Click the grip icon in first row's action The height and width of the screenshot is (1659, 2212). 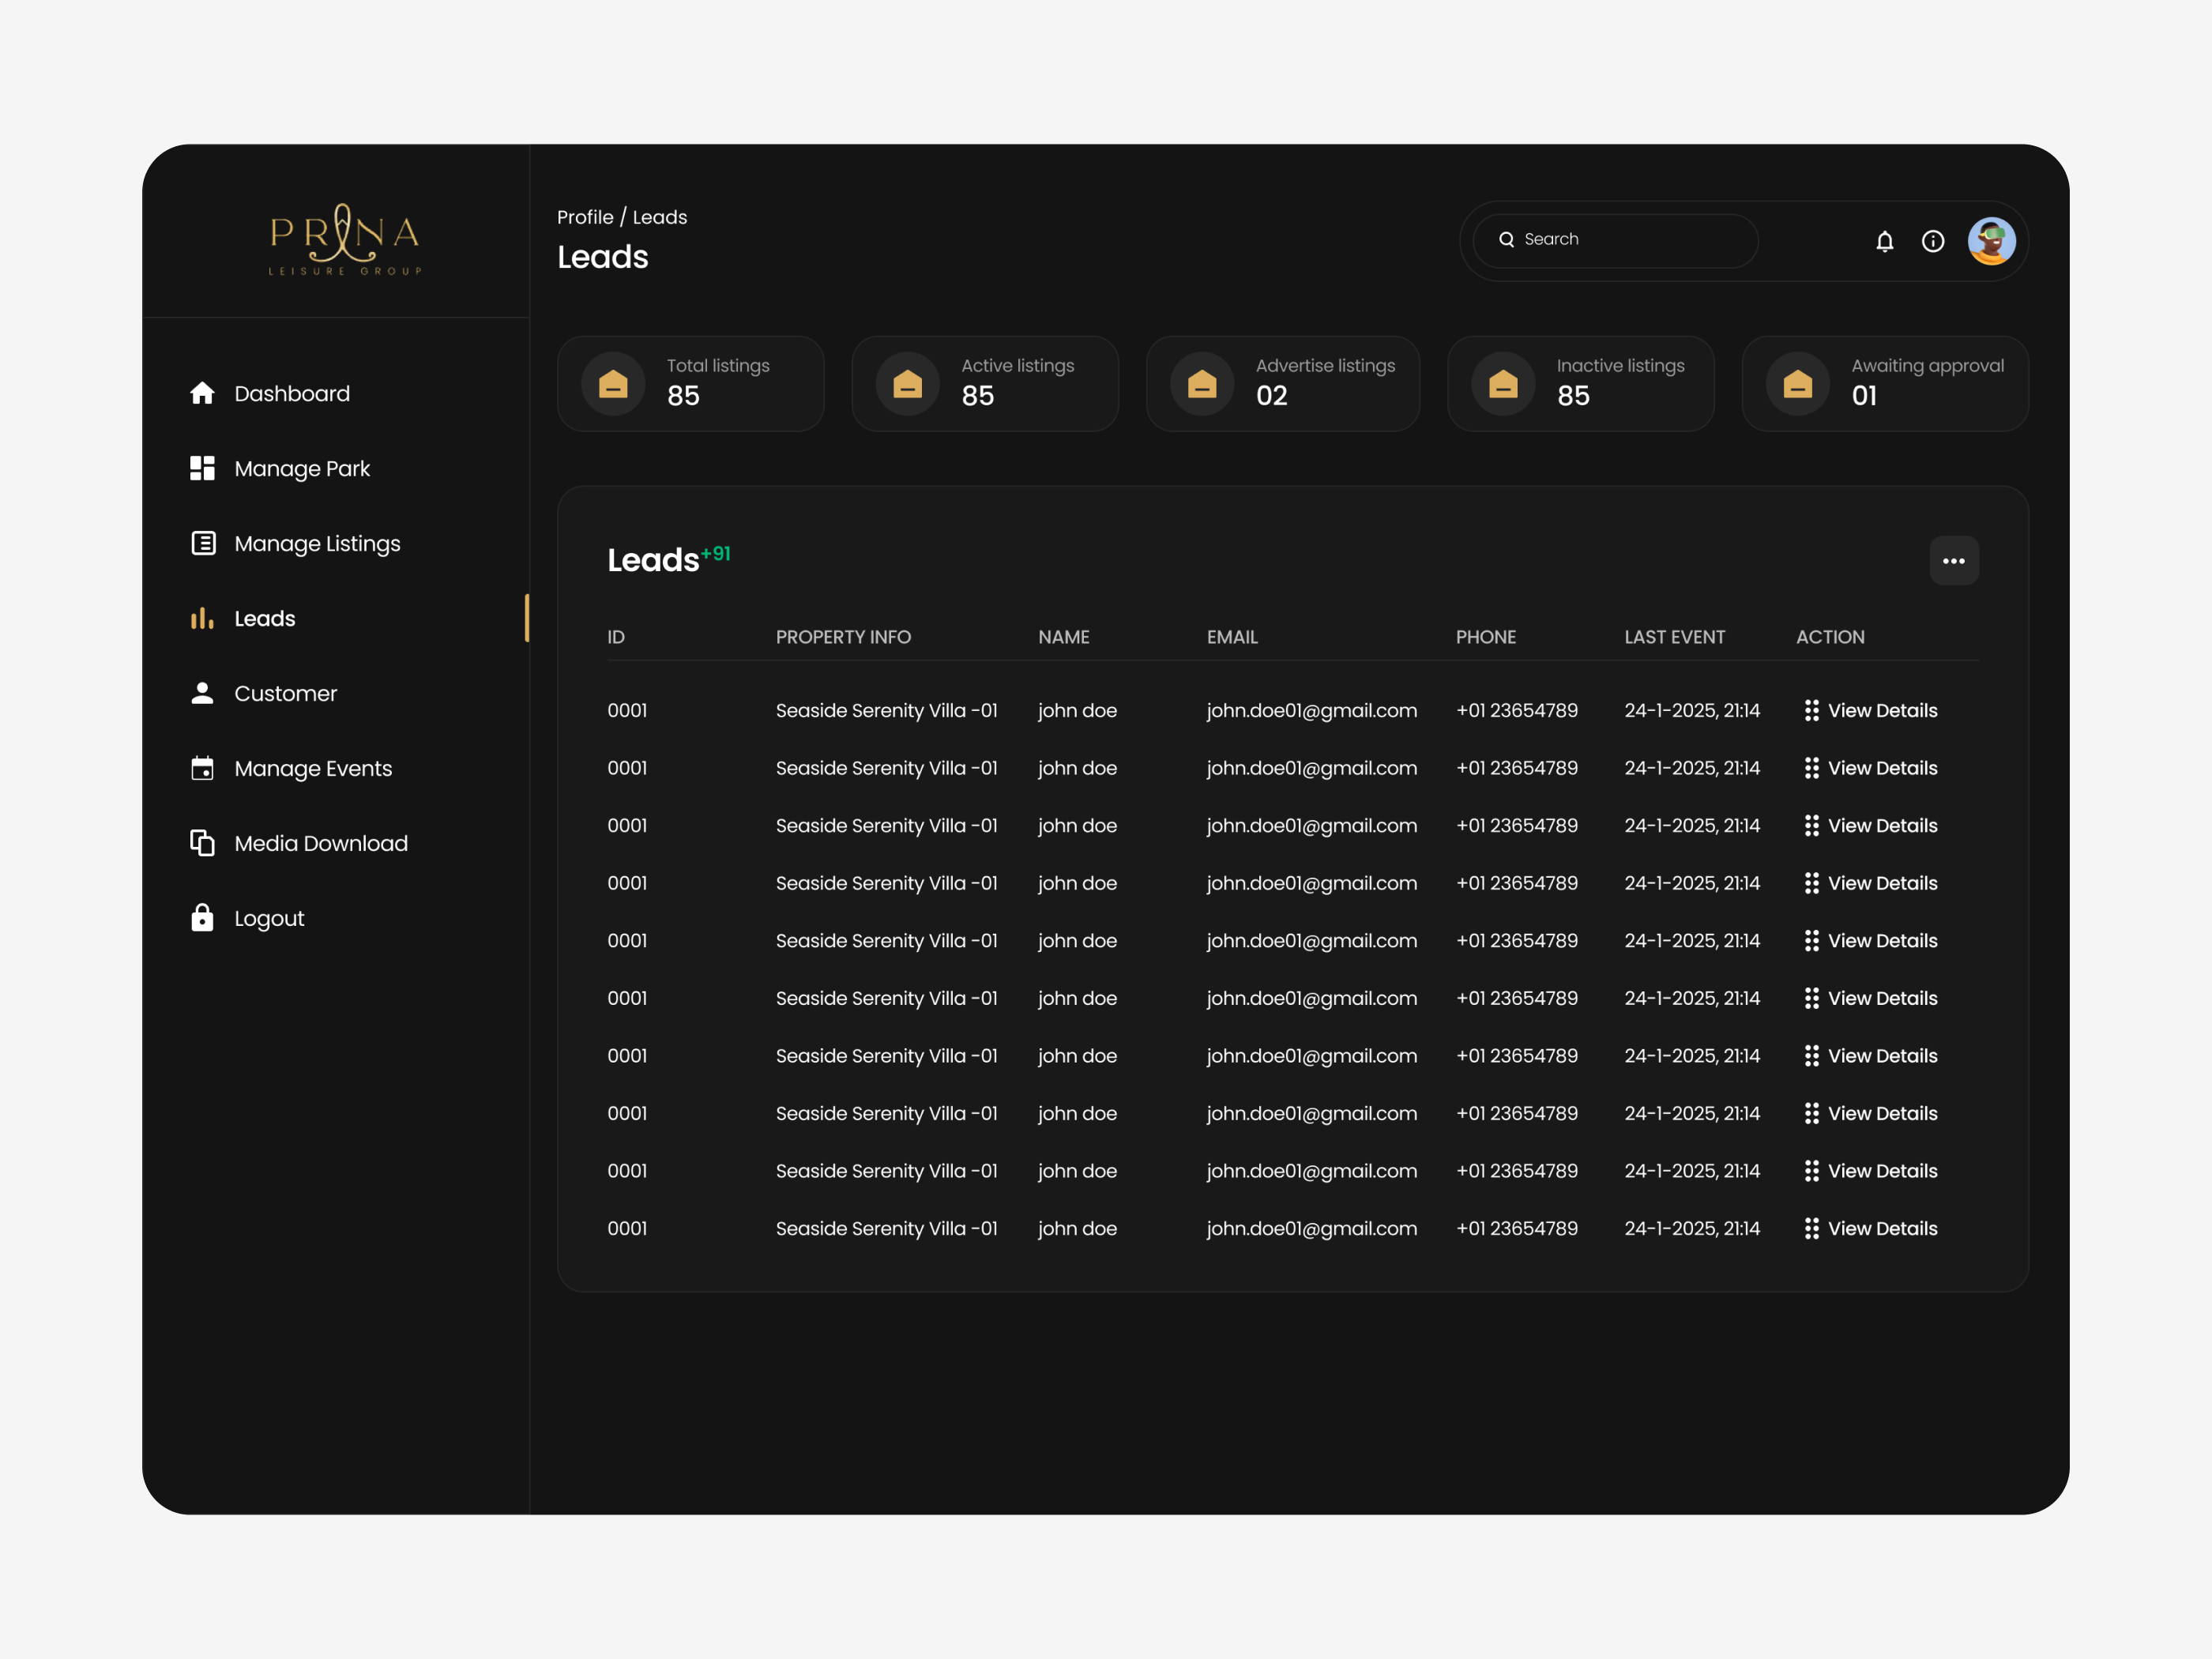1812,710
